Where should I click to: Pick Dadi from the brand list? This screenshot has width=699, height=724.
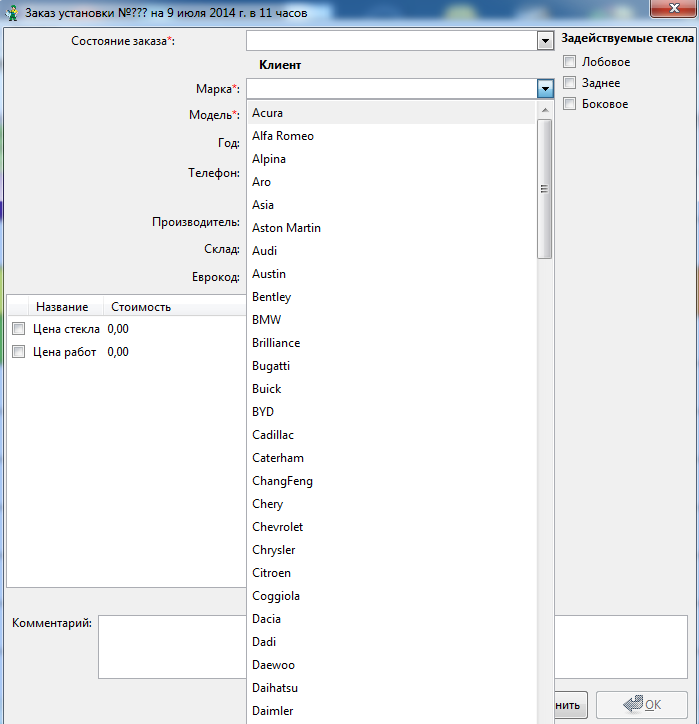[392, 642]
